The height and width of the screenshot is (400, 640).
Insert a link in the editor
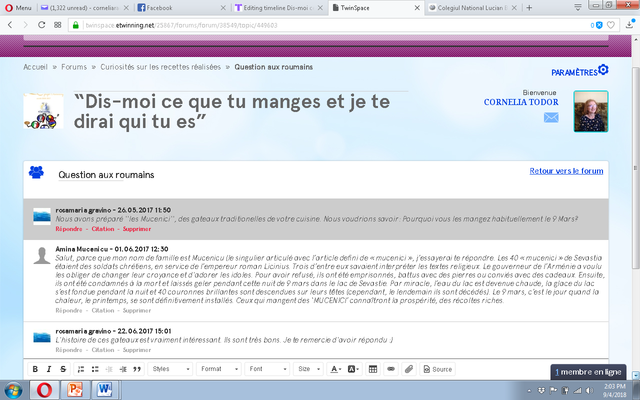pyautogui.click(x=391, y=369)
